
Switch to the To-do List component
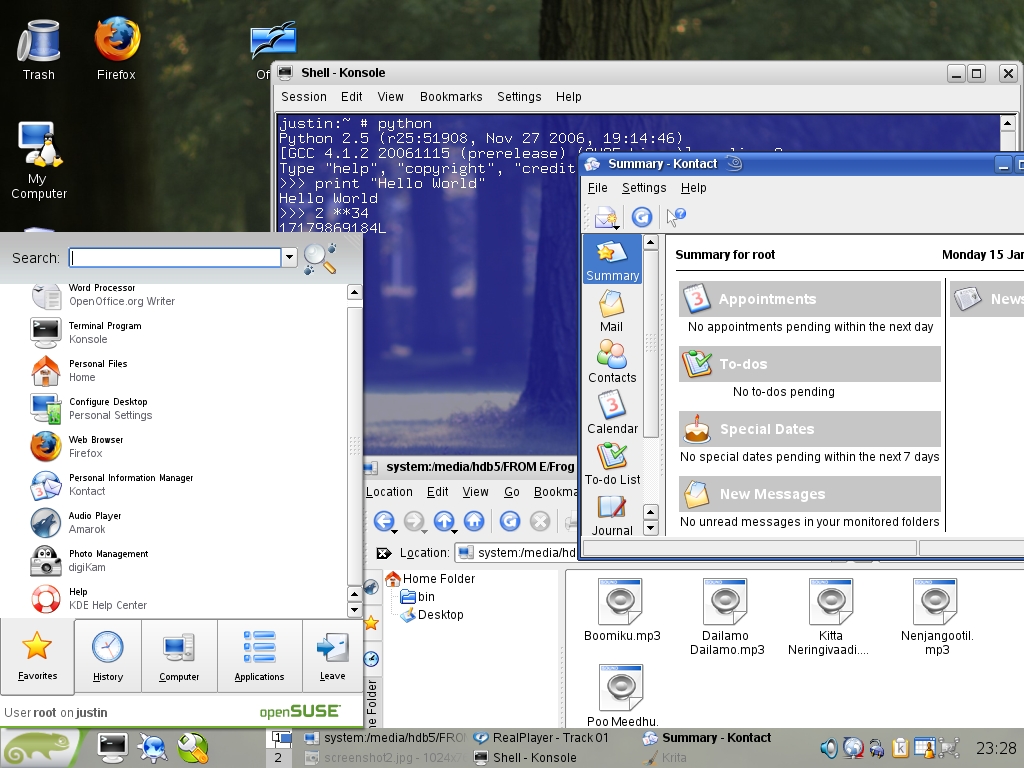point(612,463)
